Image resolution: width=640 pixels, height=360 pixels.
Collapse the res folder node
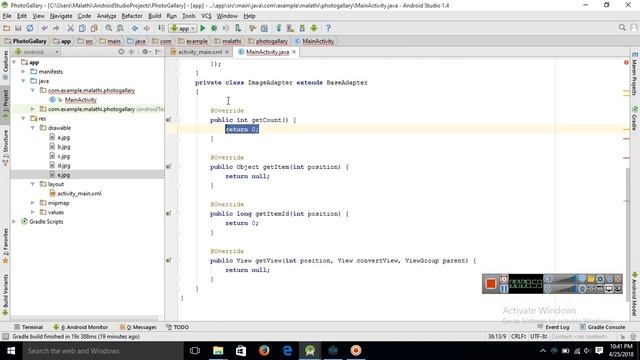click(23, 118)
